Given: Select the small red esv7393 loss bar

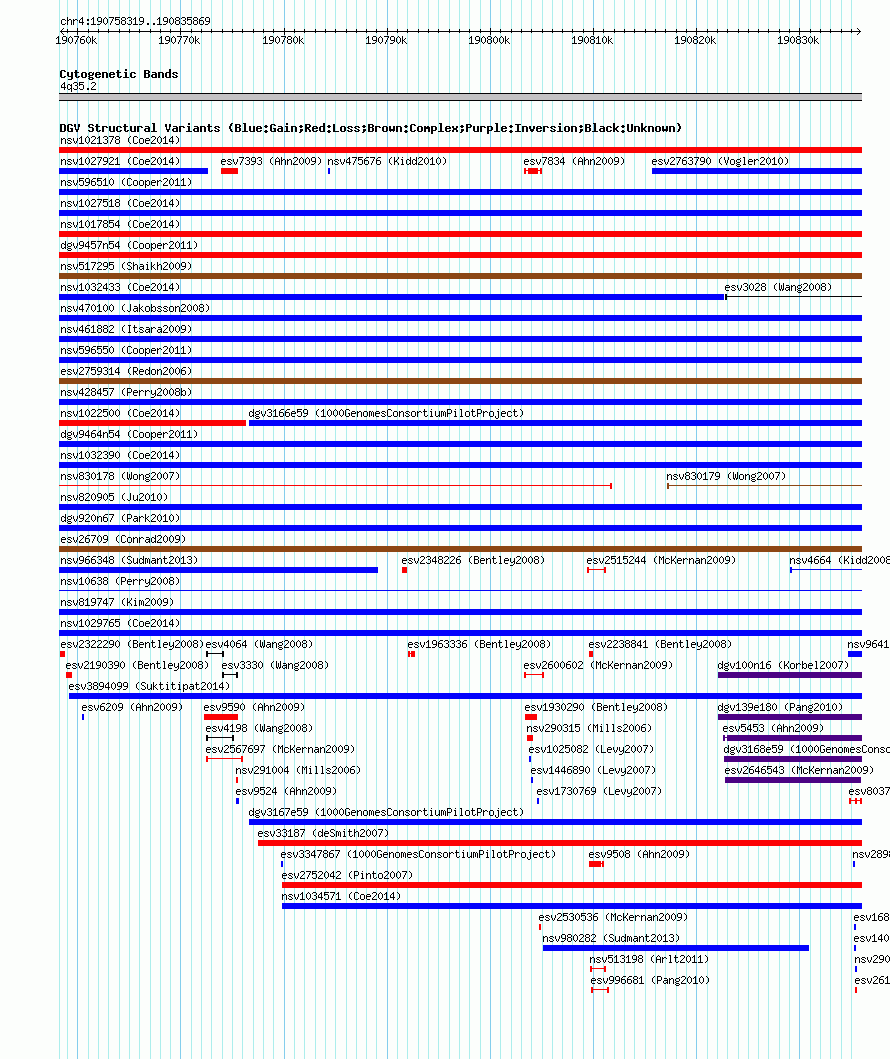Looking at the screenshot, I should click(230, 171).
